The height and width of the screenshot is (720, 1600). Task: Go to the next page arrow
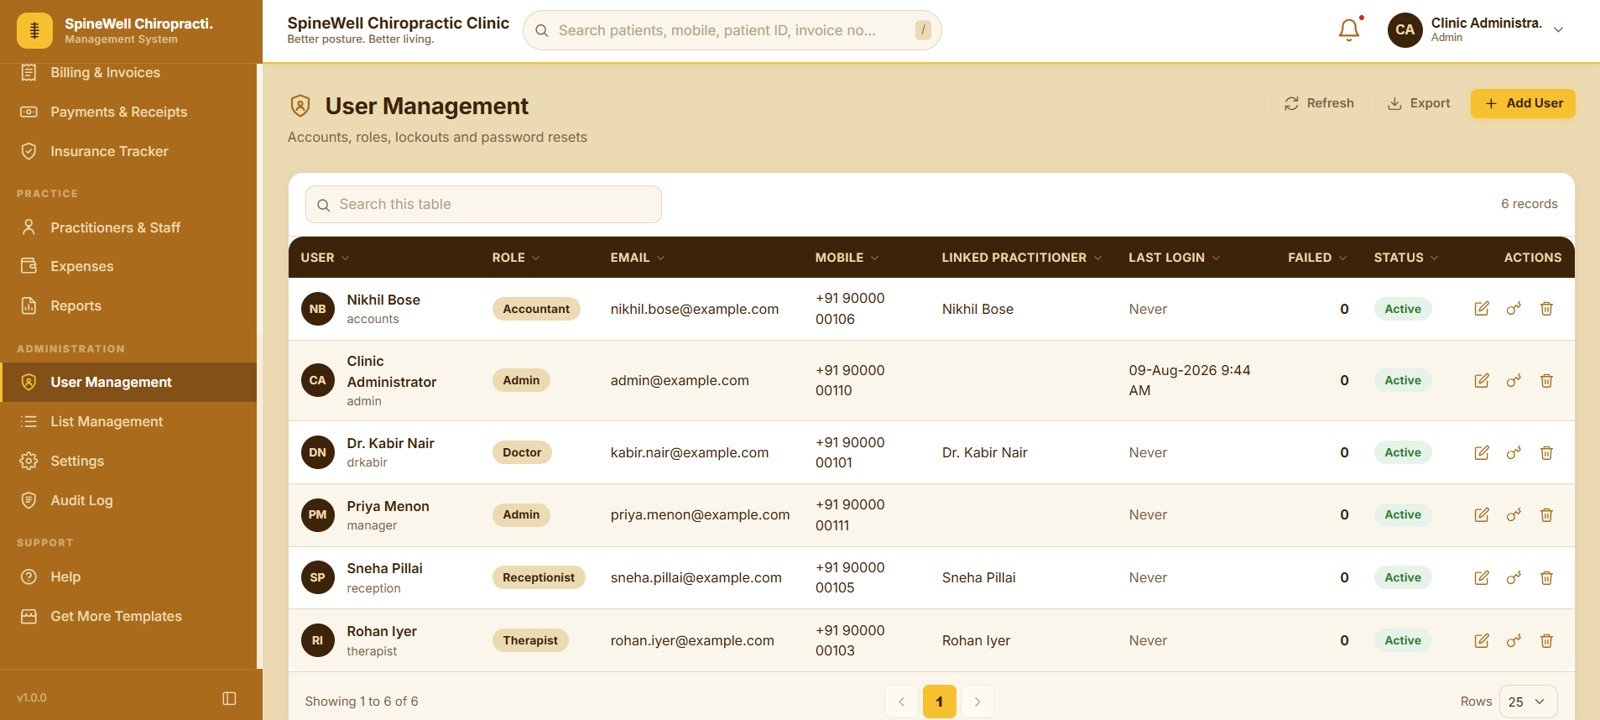(977, 702)
